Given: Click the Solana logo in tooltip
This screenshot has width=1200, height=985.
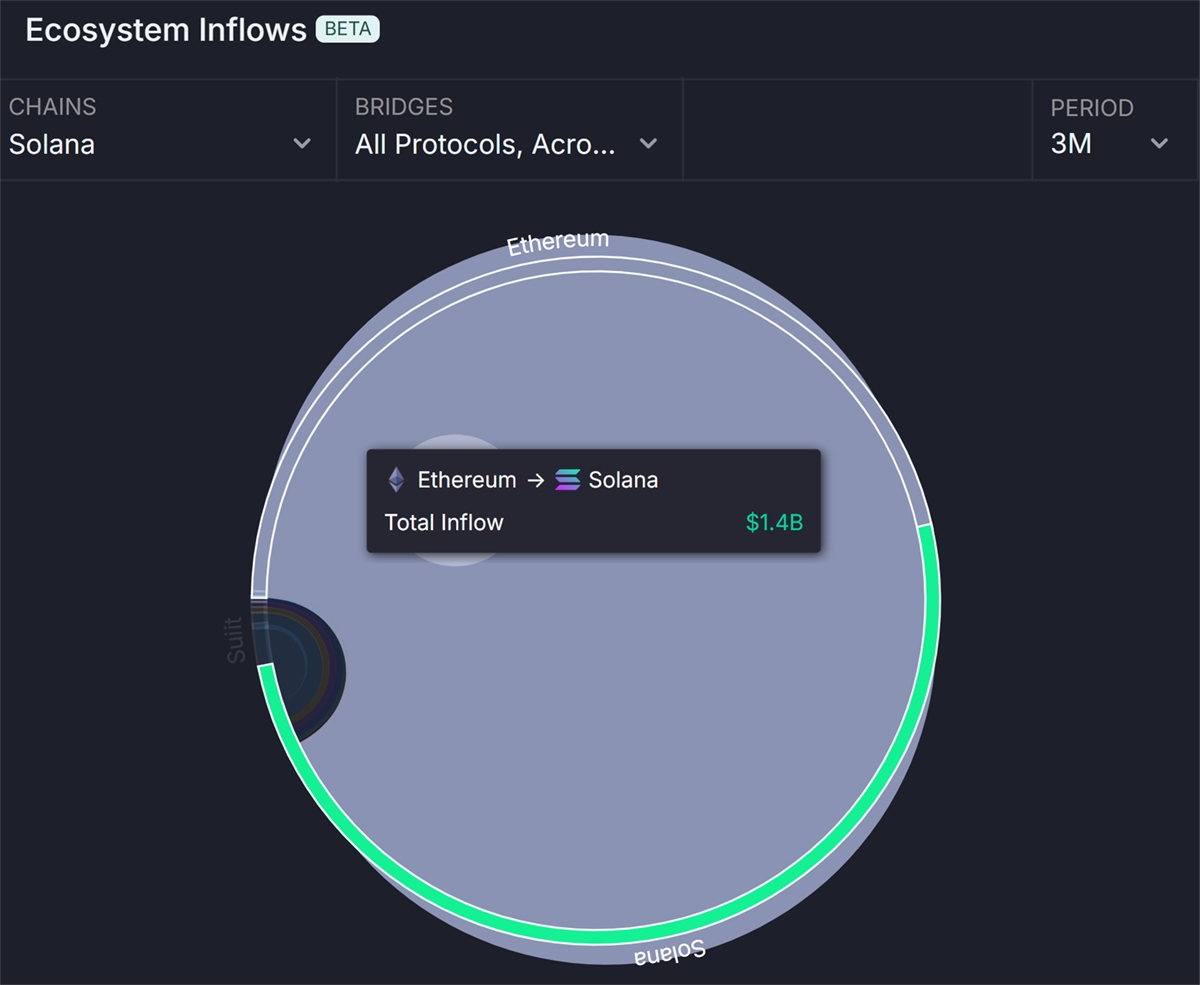Looking at the screenshot, I should click(x=567, y=480).
